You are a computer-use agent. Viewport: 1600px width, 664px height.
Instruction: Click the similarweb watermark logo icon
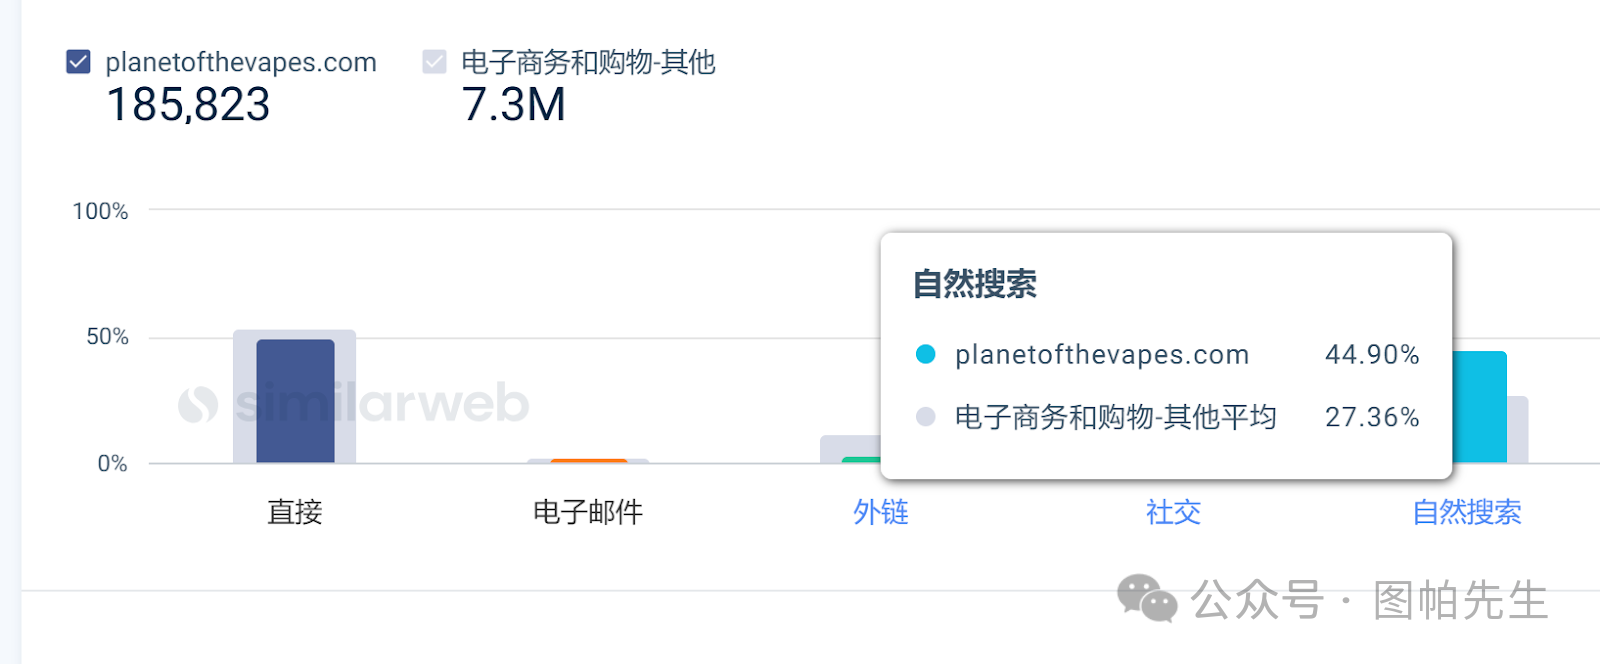(x=198, y=404)
